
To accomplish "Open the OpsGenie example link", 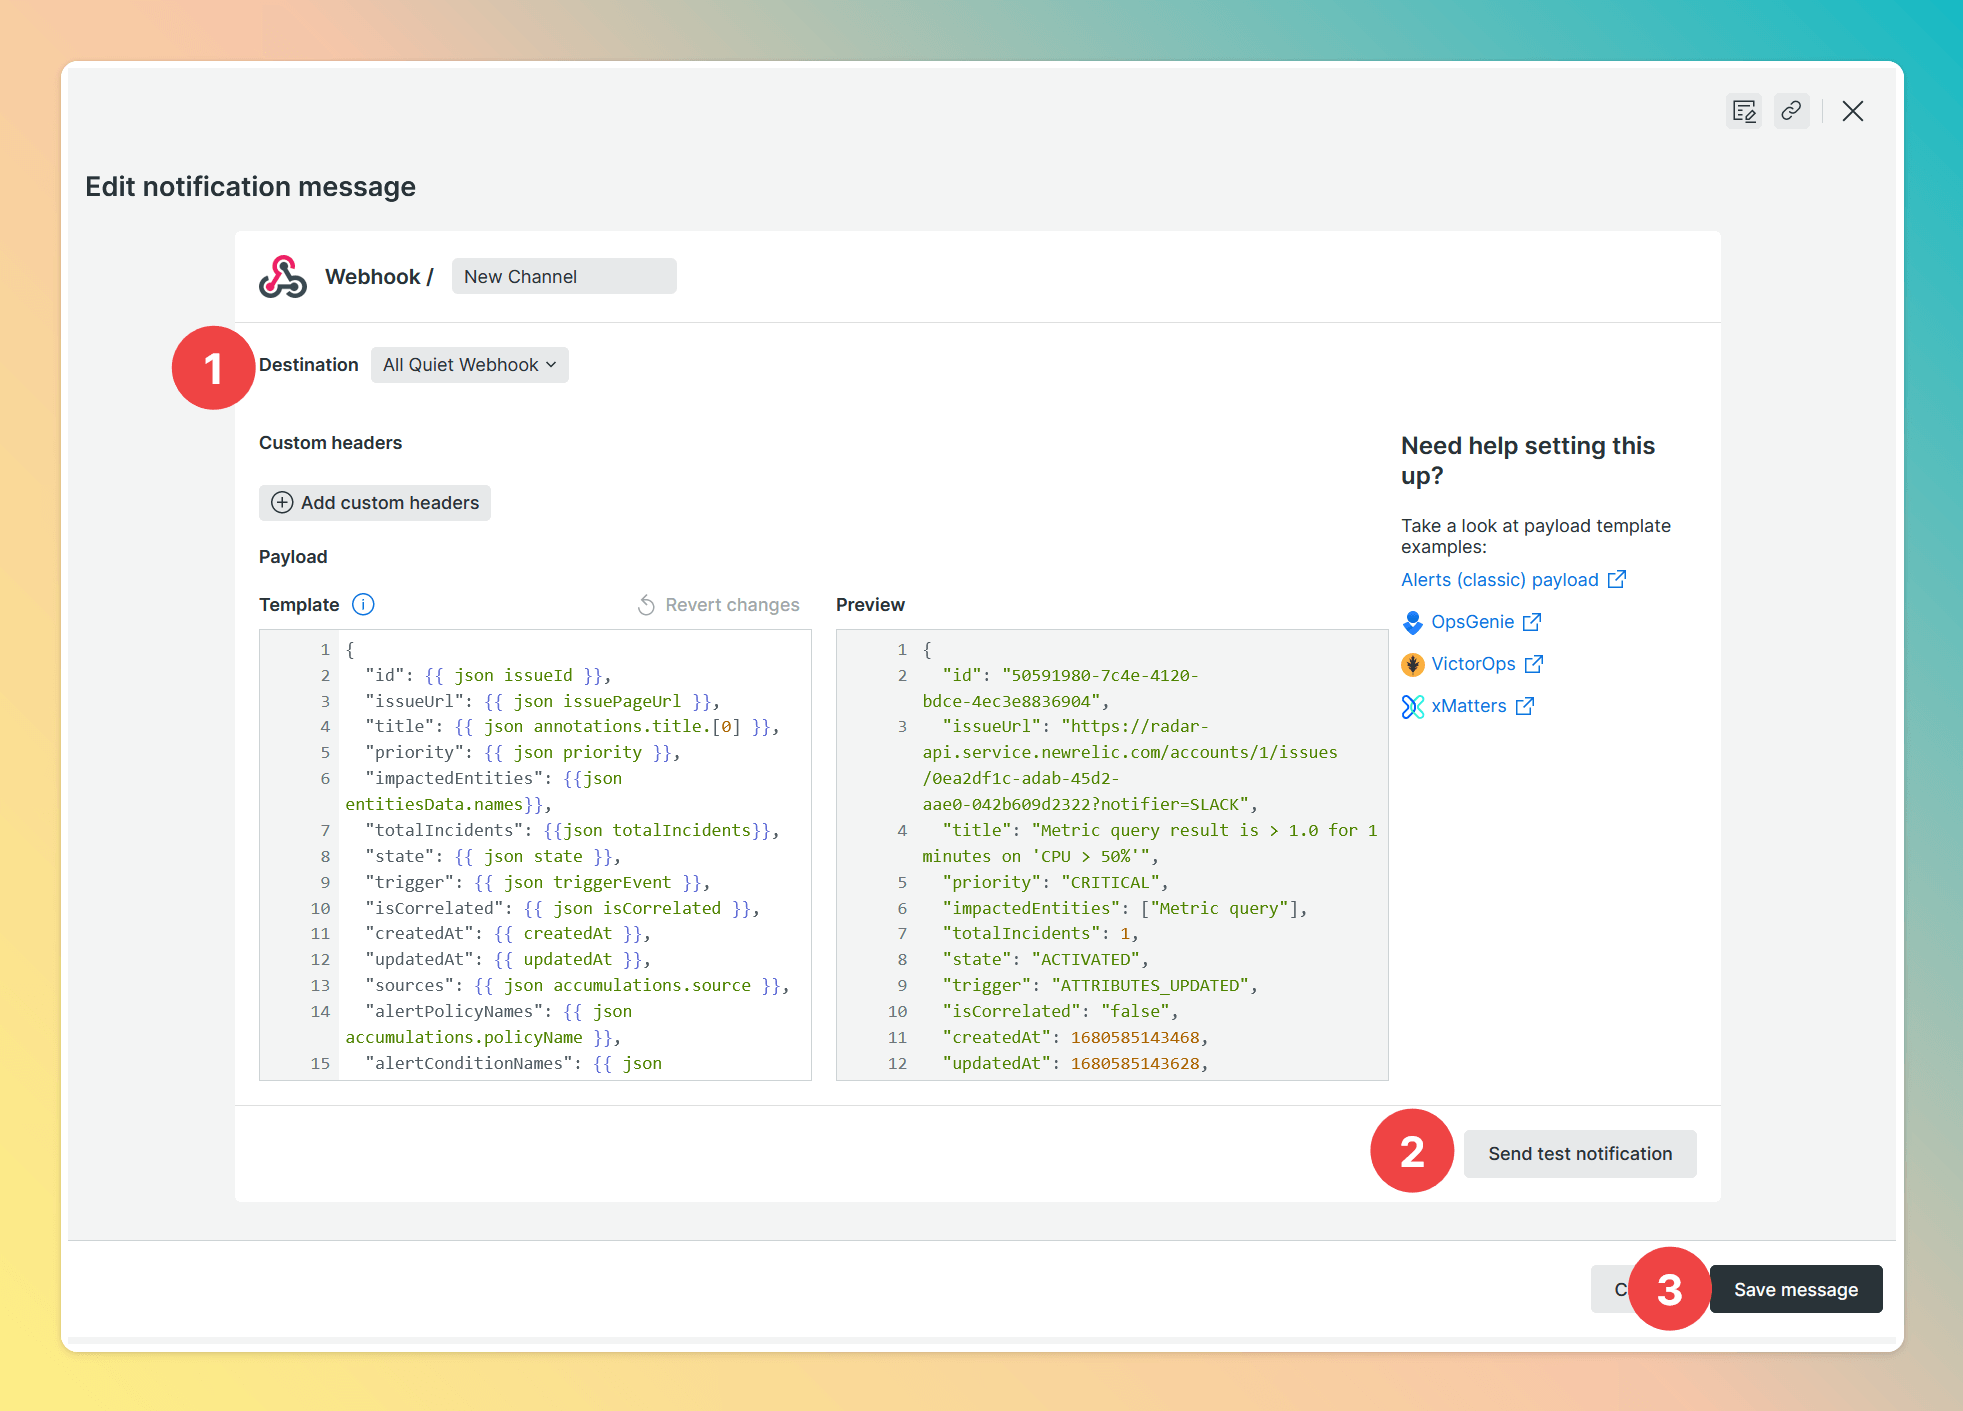I will pos(1472,622).
